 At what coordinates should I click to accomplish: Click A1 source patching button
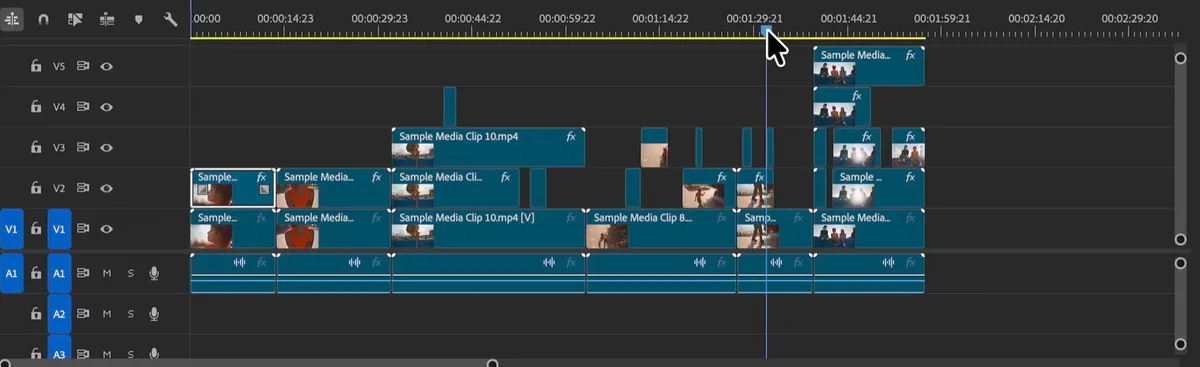click(x=12, y=272)
